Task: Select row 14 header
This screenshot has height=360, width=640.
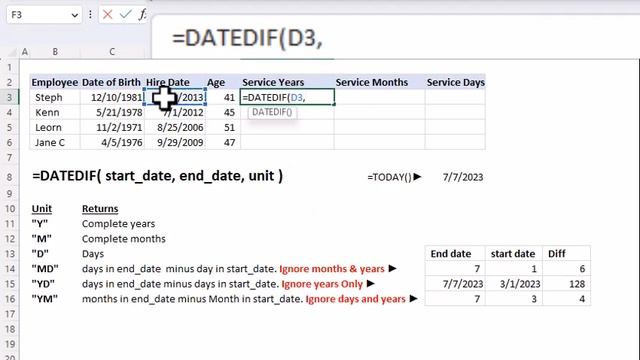Action: point(9,269)
